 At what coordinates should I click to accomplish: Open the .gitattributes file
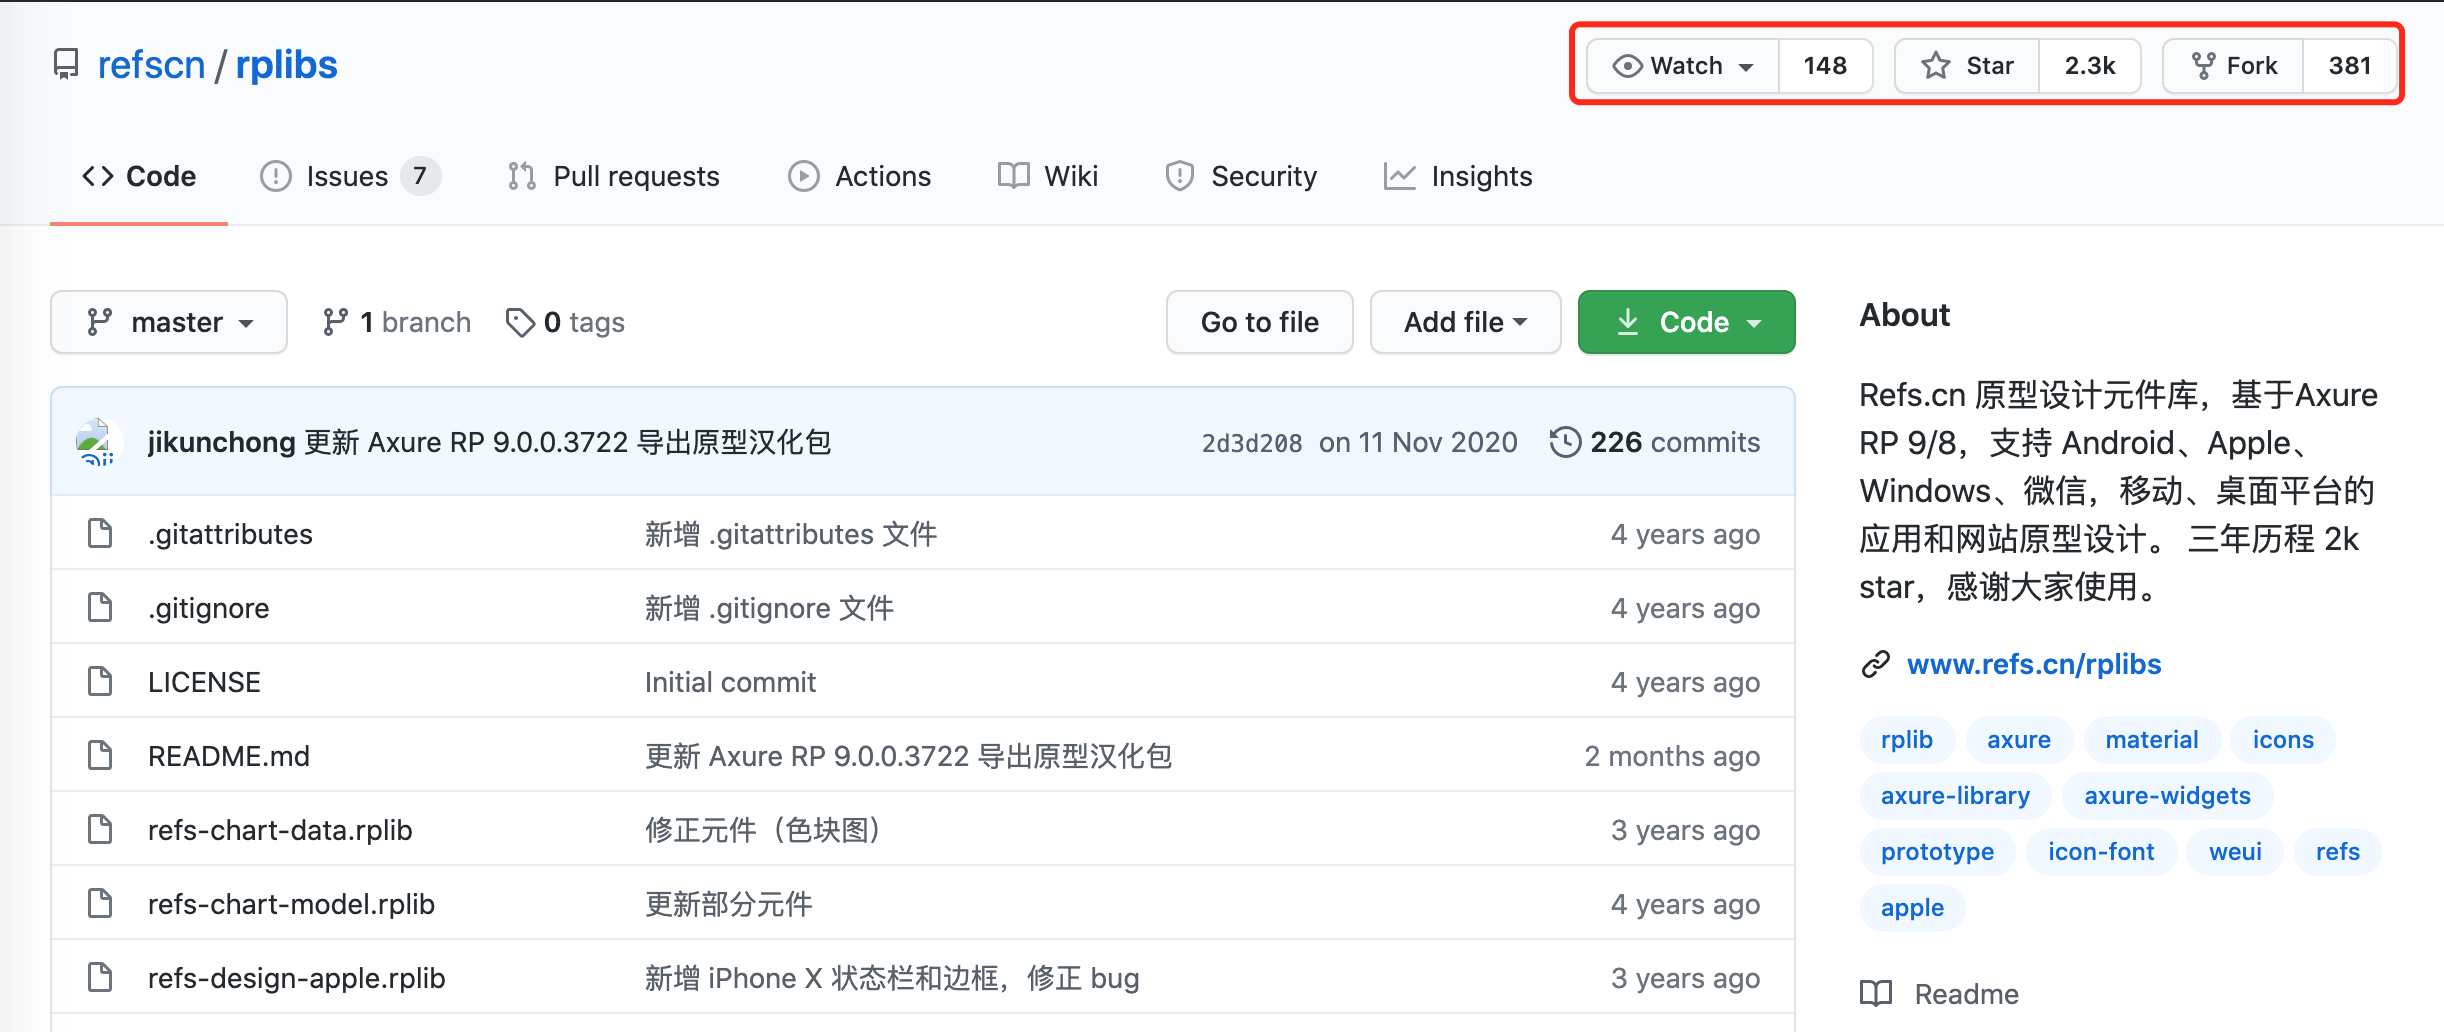[x=230, y=534]
